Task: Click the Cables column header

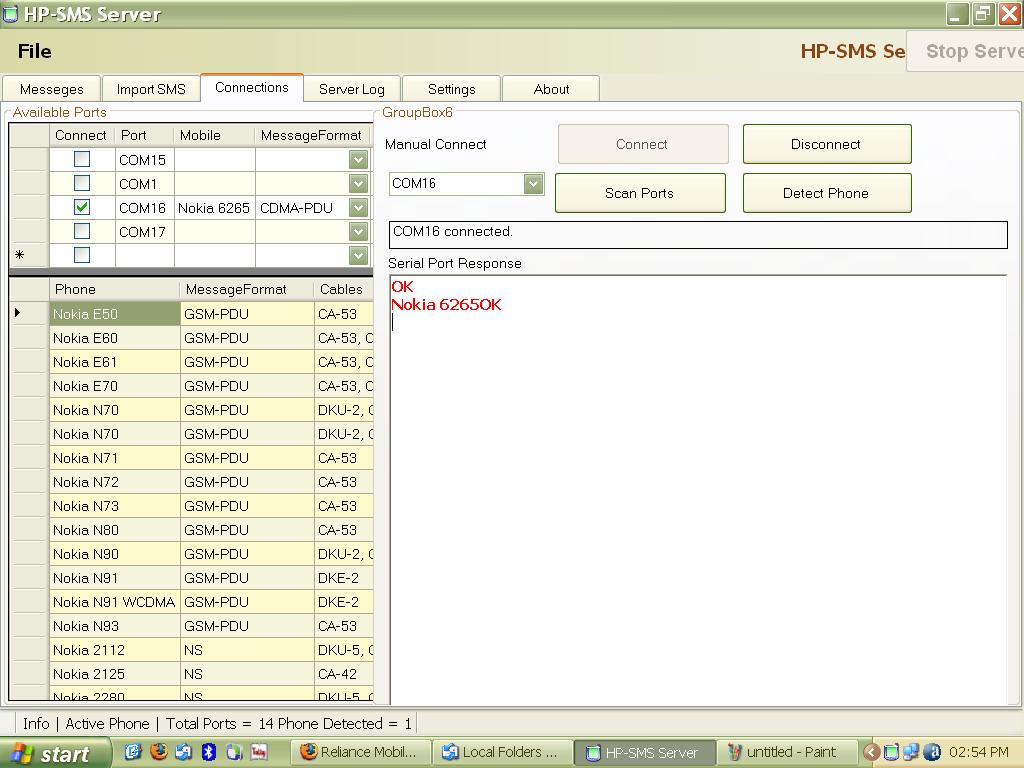Action: click(x=344, y=289)
